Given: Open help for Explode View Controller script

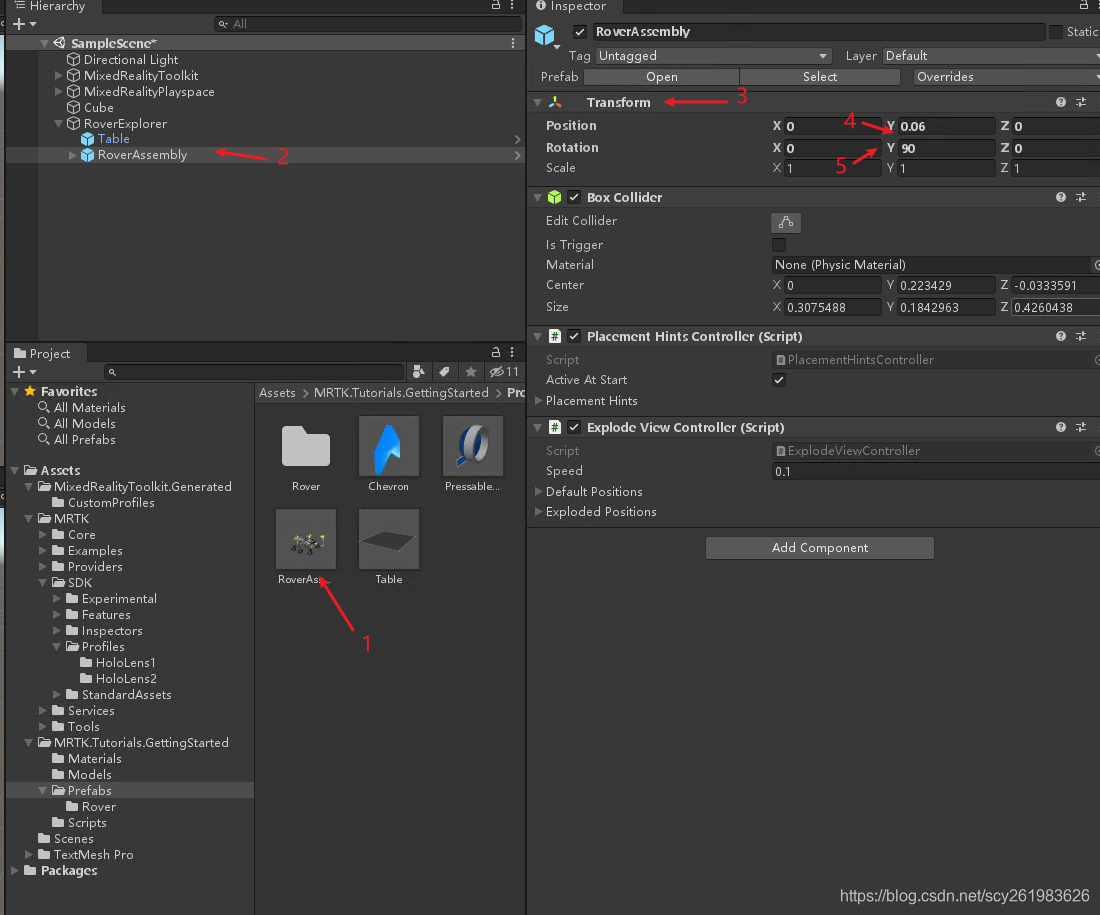Looking at the screenshot, I should point(1060,427).
